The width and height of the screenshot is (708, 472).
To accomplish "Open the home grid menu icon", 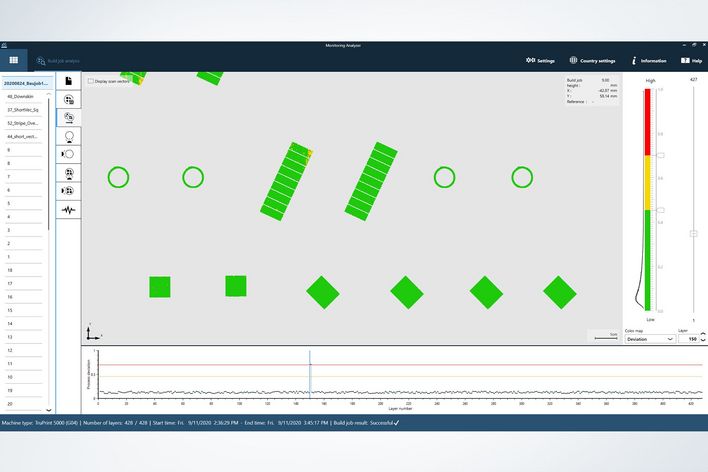I will coord(14,60).
